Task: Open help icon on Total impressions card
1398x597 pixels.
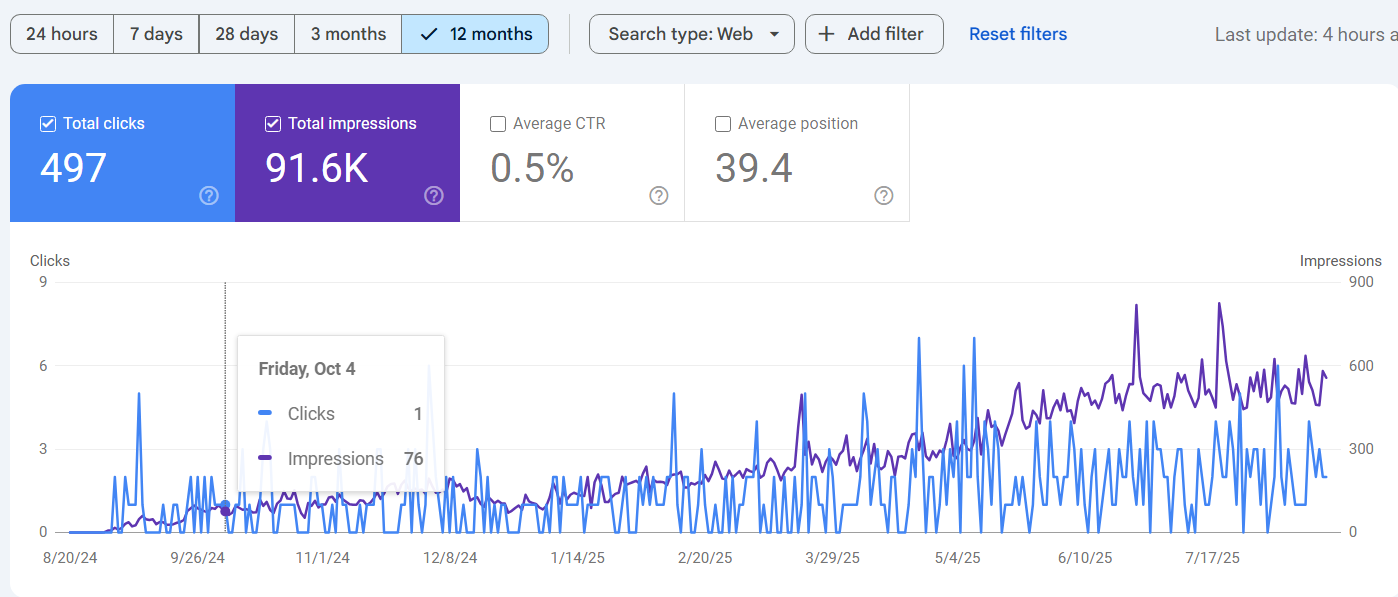Action: pos(434,196)
